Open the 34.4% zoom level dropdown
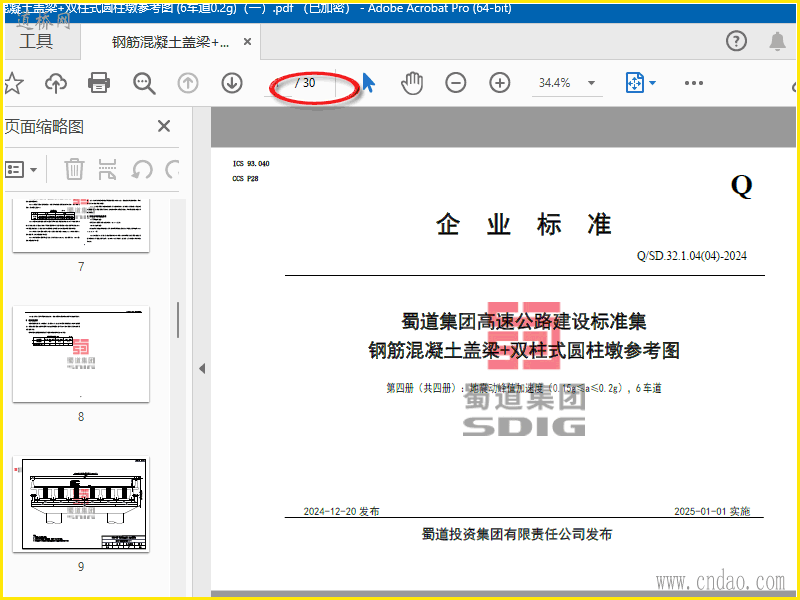The image size is (800, 600). pos(567,83)
